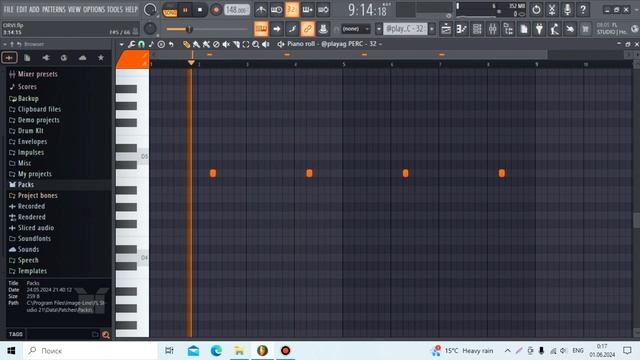Open the Mixer faders icon

[493, 29]
